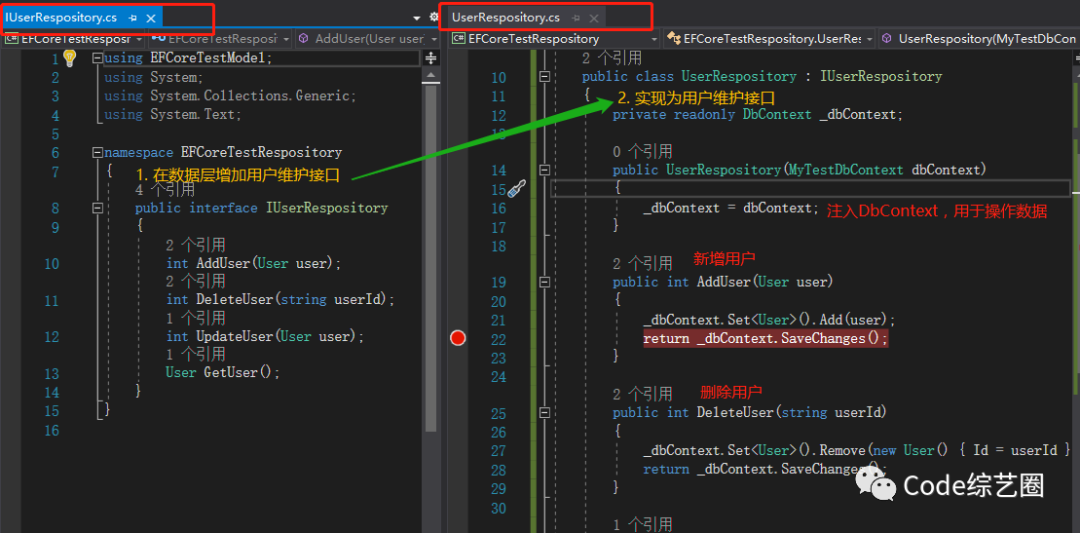Toggle pin on UserRespository.cs tab
This screenshot has height=533, width=1080.
577,19
